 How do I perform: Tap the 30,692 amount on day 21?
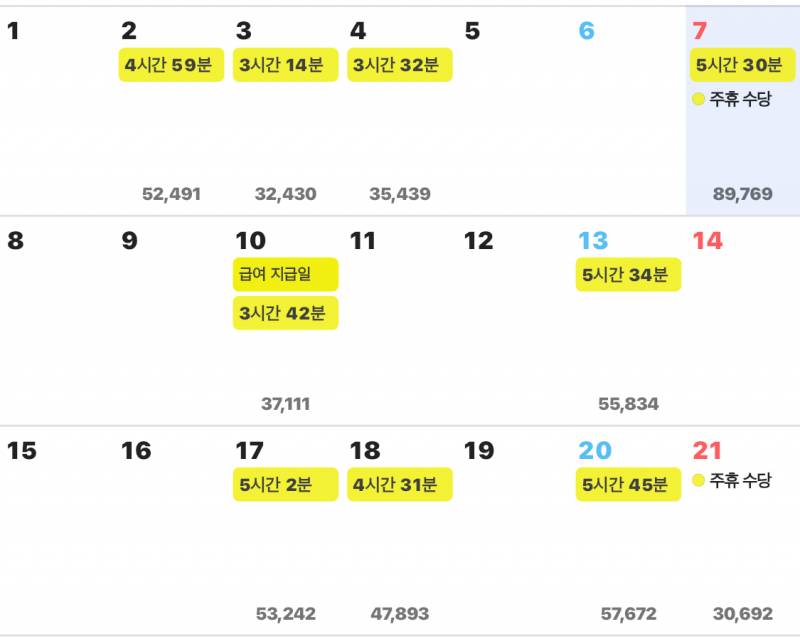(x=742, y=613)
